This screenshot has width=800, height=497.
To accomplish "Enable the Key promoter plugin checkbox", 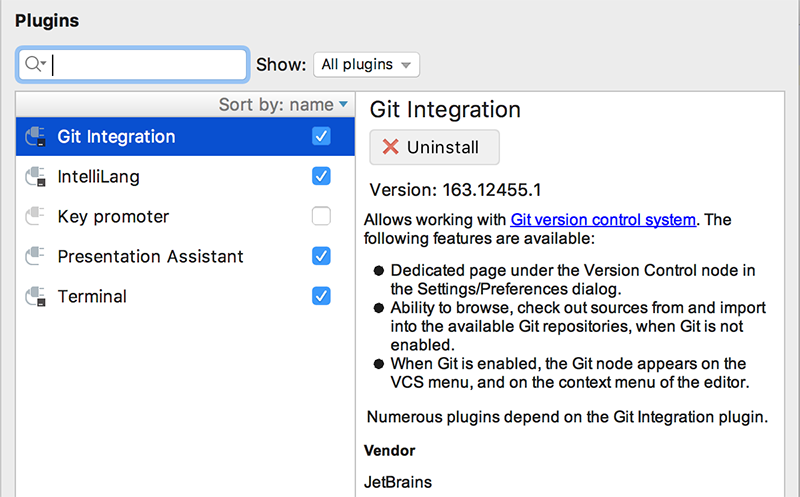I will 321,216.
